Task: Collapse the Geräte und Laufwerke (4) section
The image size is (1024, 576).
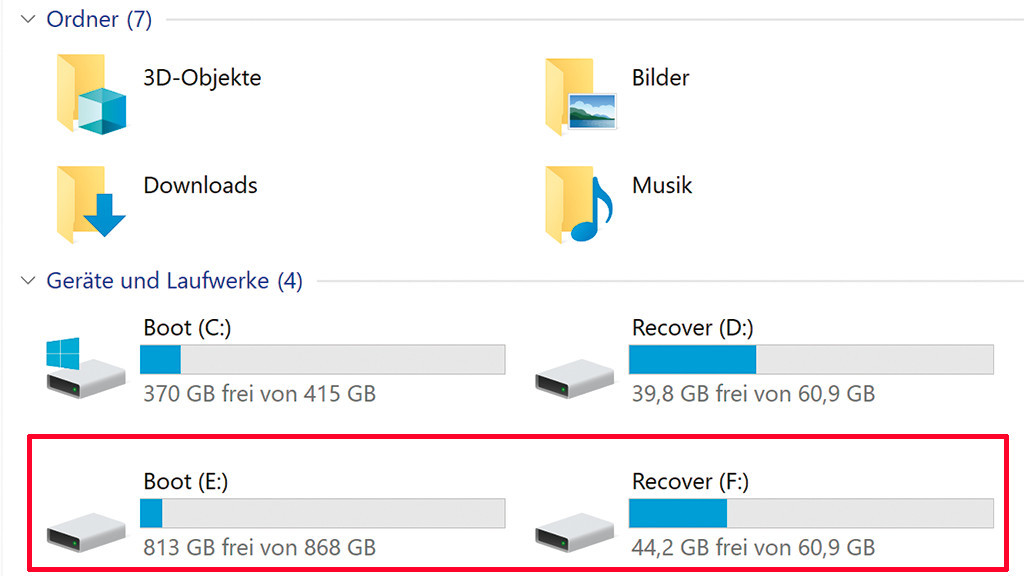Action: tap(27, 281)
